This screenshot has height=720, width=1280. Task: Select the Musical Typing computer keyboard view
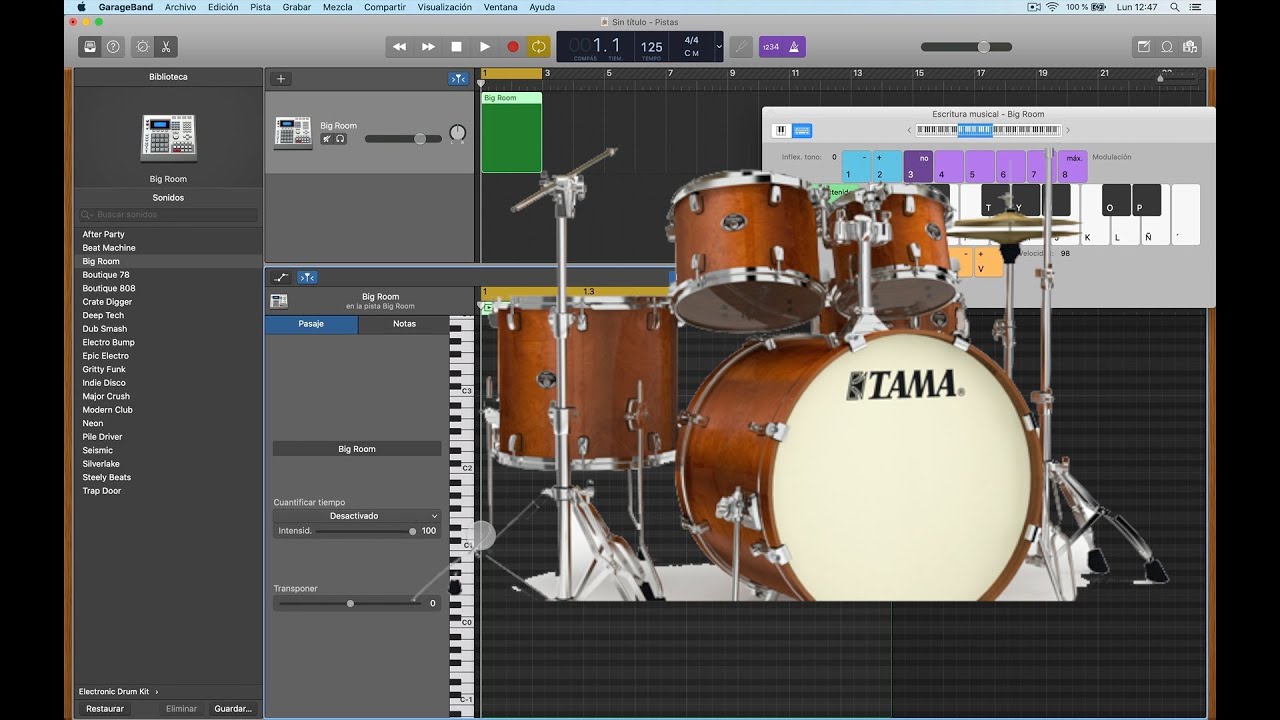coord(802,131)
